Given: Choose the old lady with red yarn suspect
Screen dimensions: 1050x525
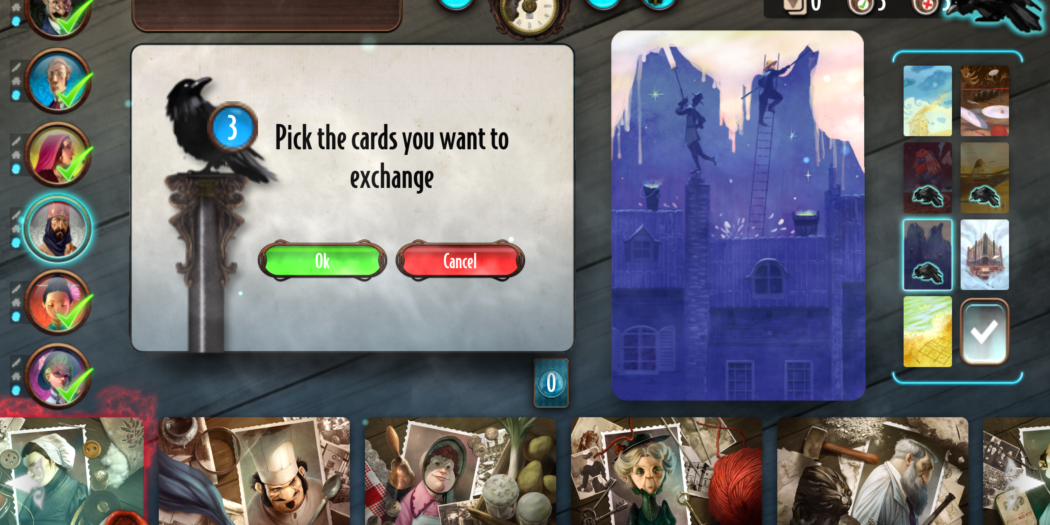Looking at the screenshot, I should click(x=666, y=471).
